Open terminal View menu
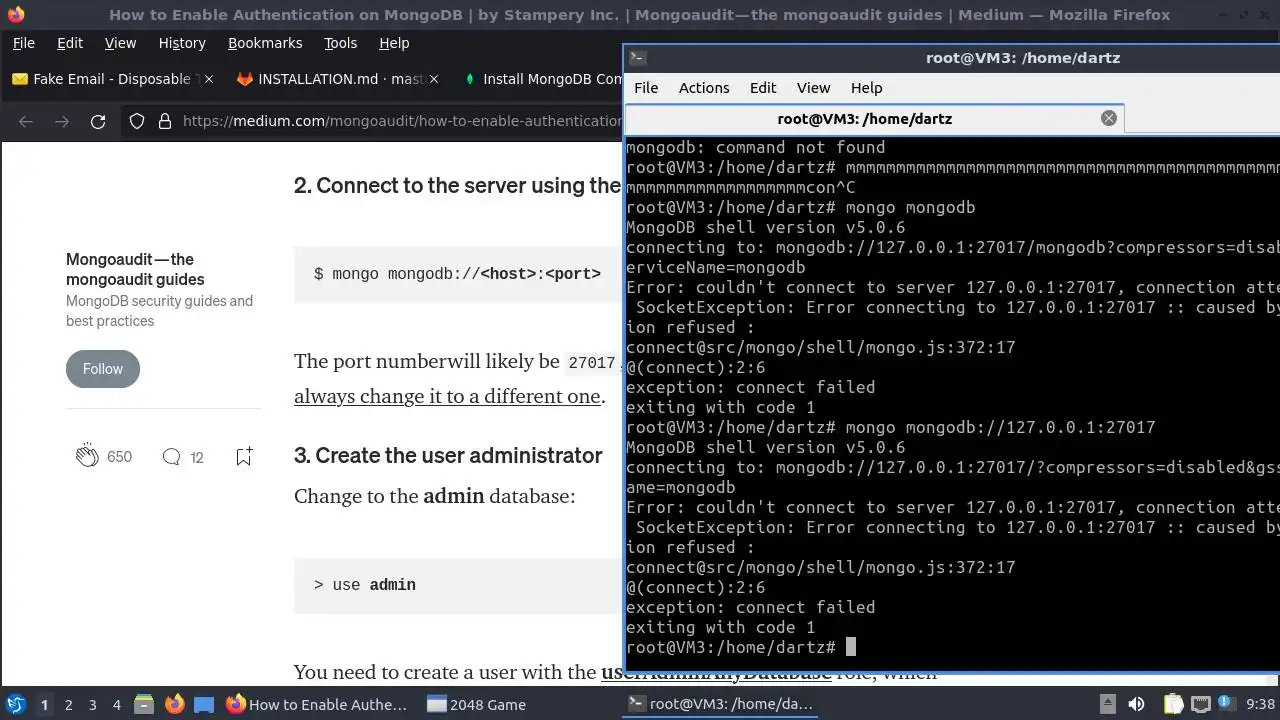 (x=813, y=88)
